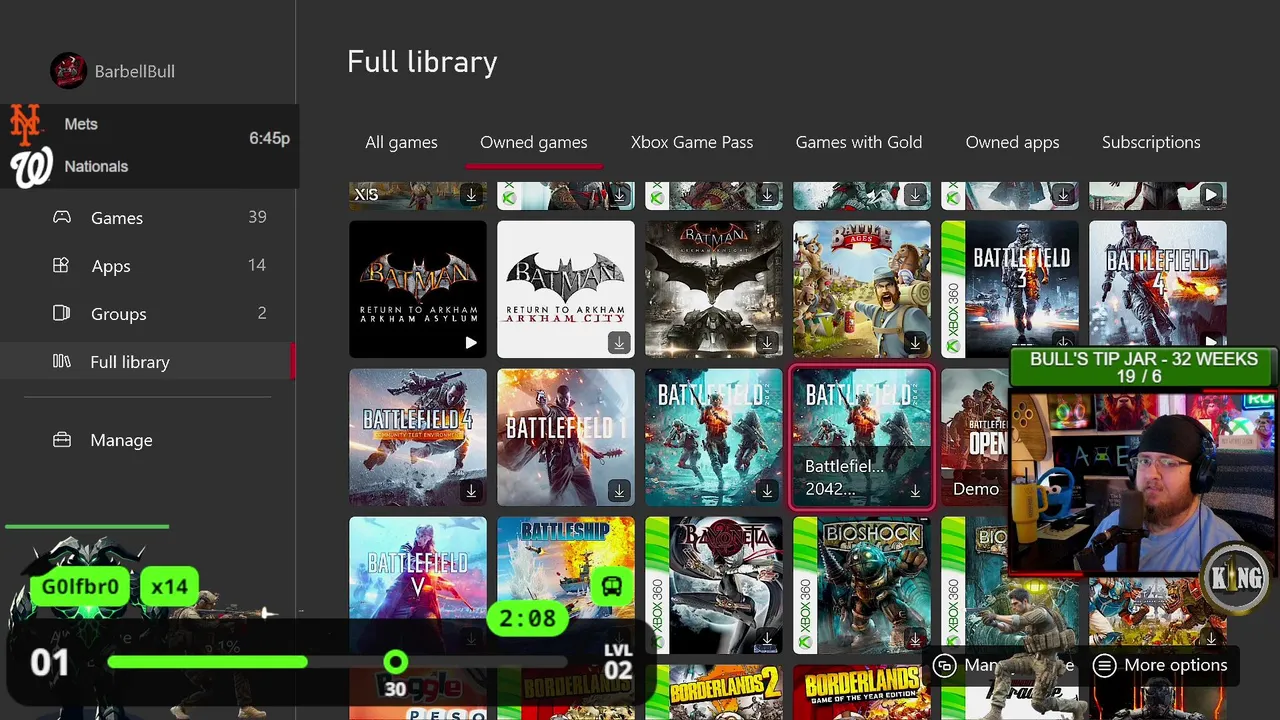Click the Full library books icon
The image size is (1280, 720).
click(62, 361)
